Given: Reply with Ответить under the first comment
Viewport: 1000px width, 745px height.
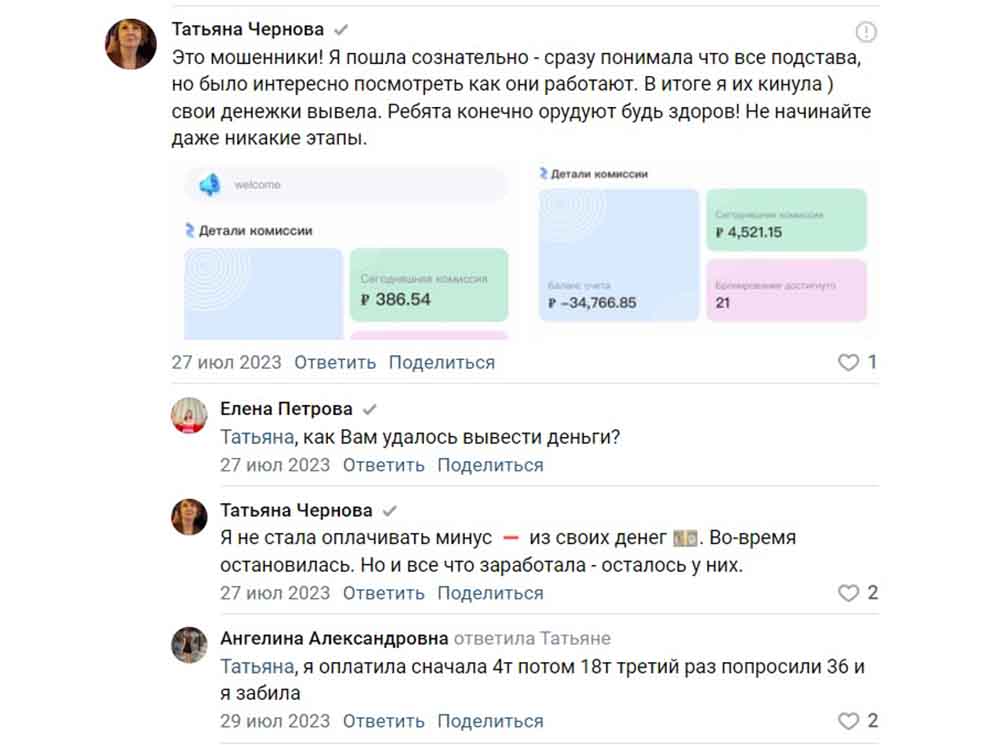Looking at the screenshot, I should [x=333, y=363].
